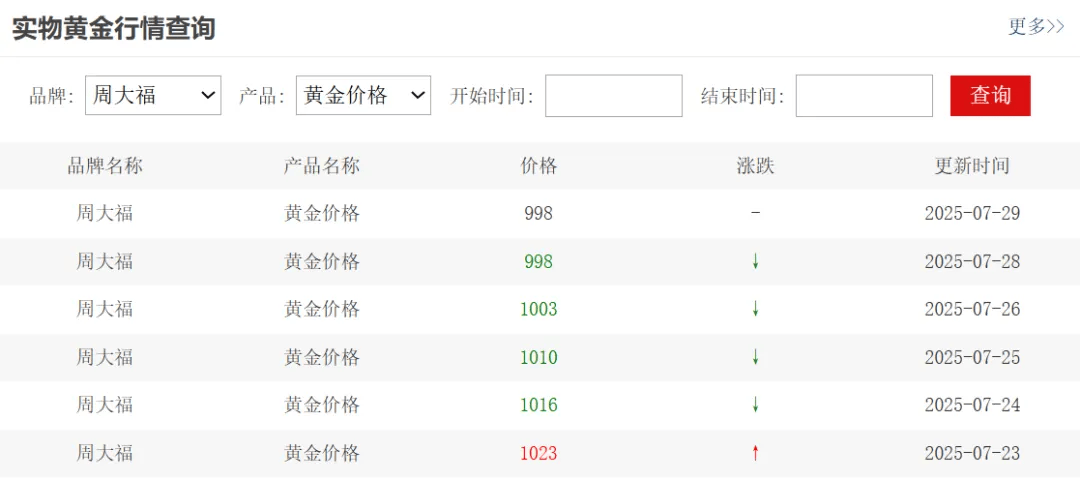Click the 开始时间 input field
Screen dimensions: 1080x480
click(x=614, y=96)
